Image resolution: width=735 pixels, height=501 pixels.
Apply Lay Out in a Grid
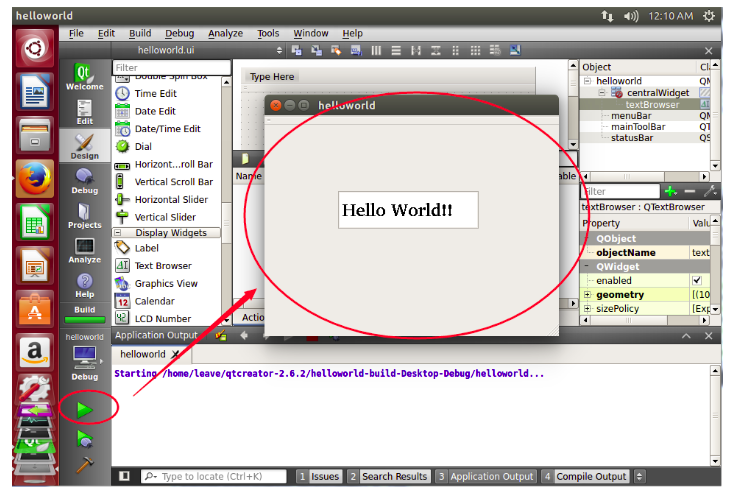pyautogui.click(x=475, y=50)
